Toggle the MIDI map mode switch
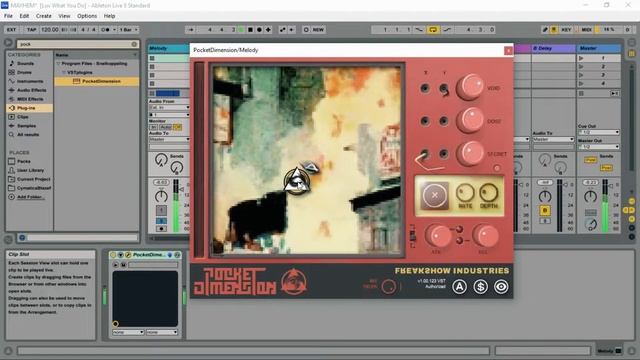 587,30
